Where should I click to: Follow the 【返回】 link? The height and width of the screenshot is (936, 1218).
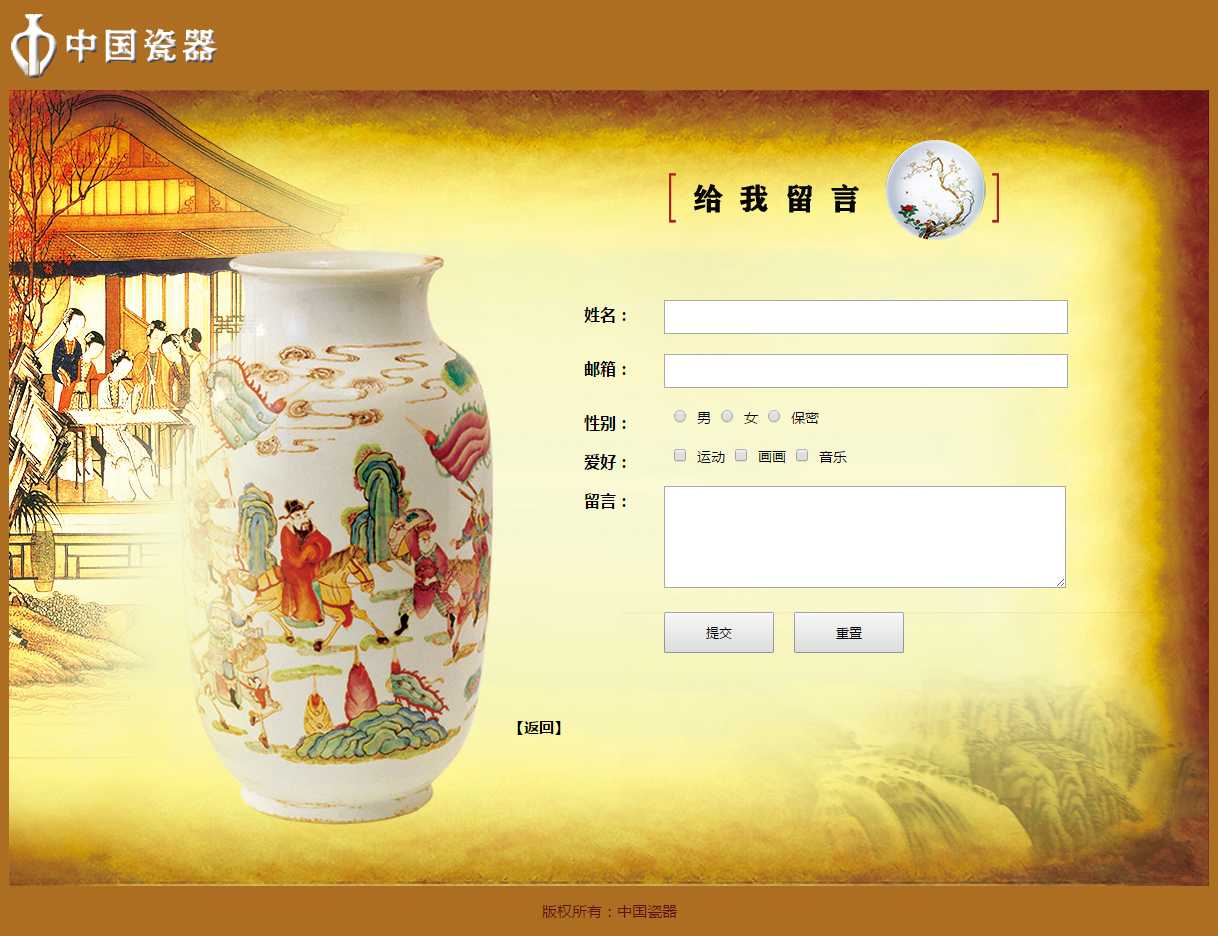point(539,728)
